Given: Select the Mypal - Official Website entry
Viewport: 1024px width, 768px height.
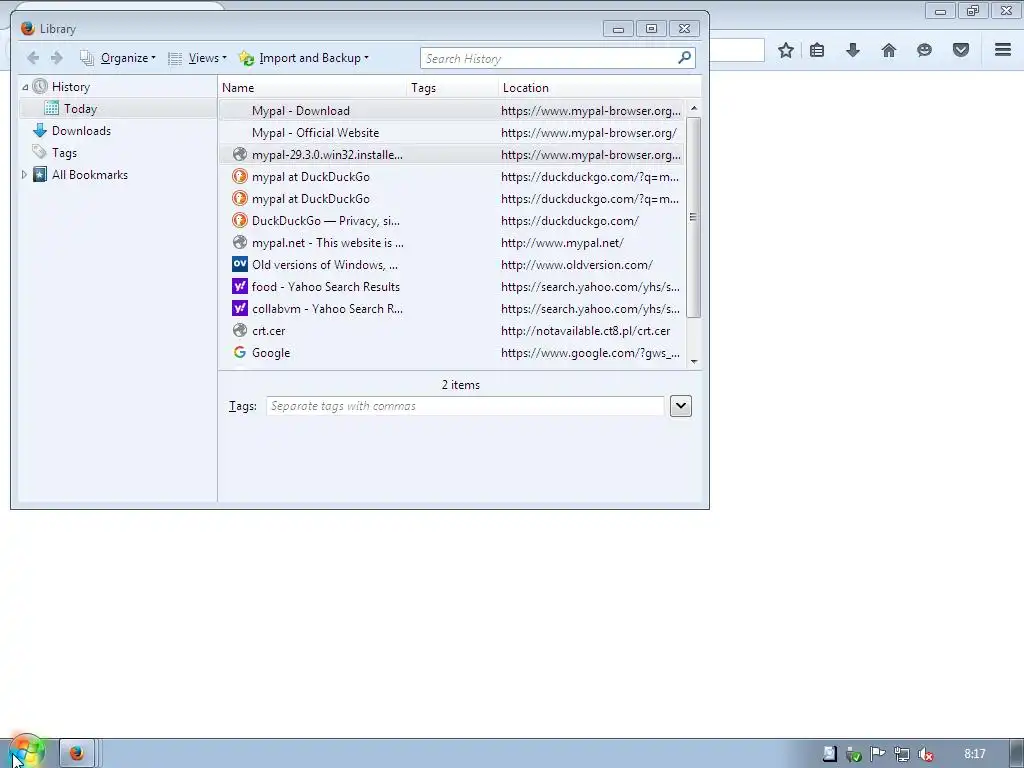Looking at the screenshot, I should point(451,133).
